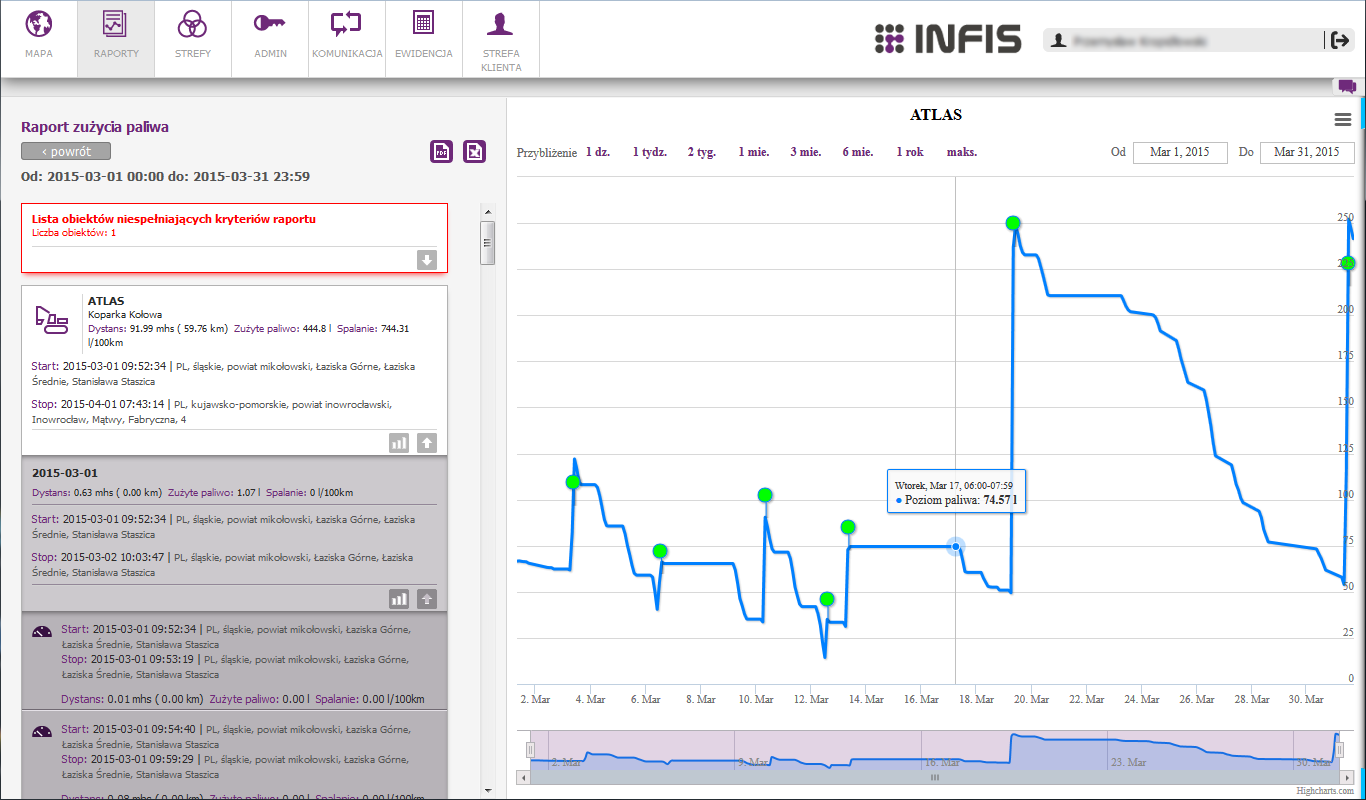Screen dimensions: 1366x800
Task: Set zoom range to 1 dz.
Action: click(x=598, y=152)
